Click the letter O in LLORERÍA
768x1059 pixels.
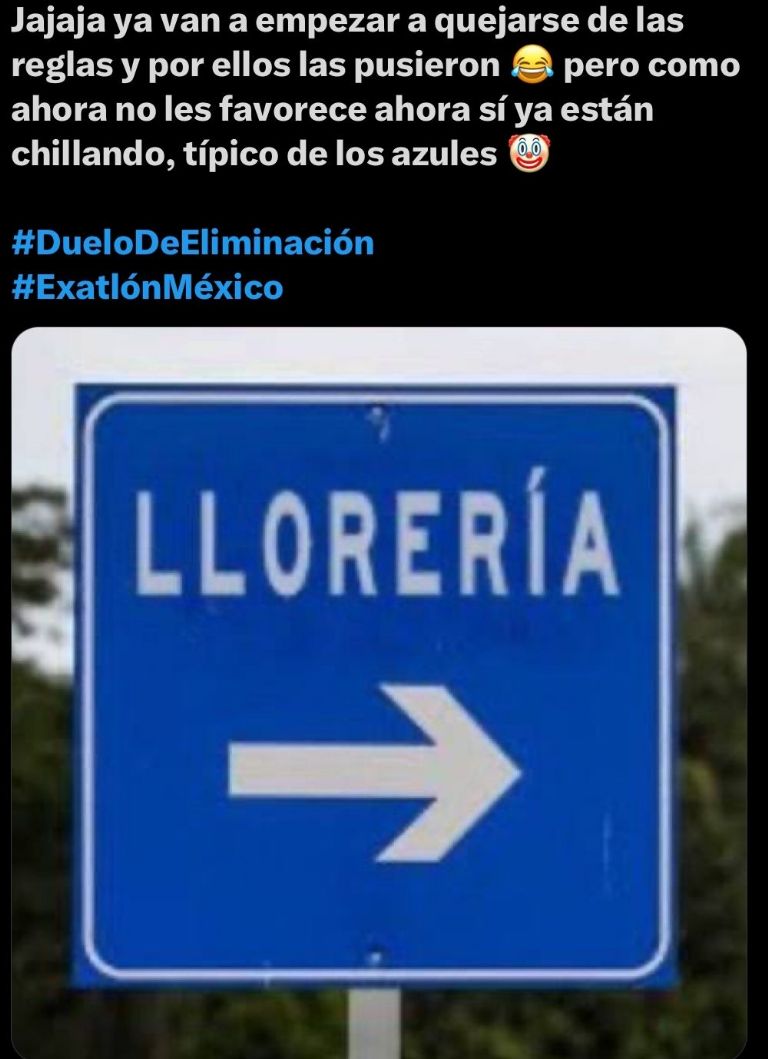[287, 543]
